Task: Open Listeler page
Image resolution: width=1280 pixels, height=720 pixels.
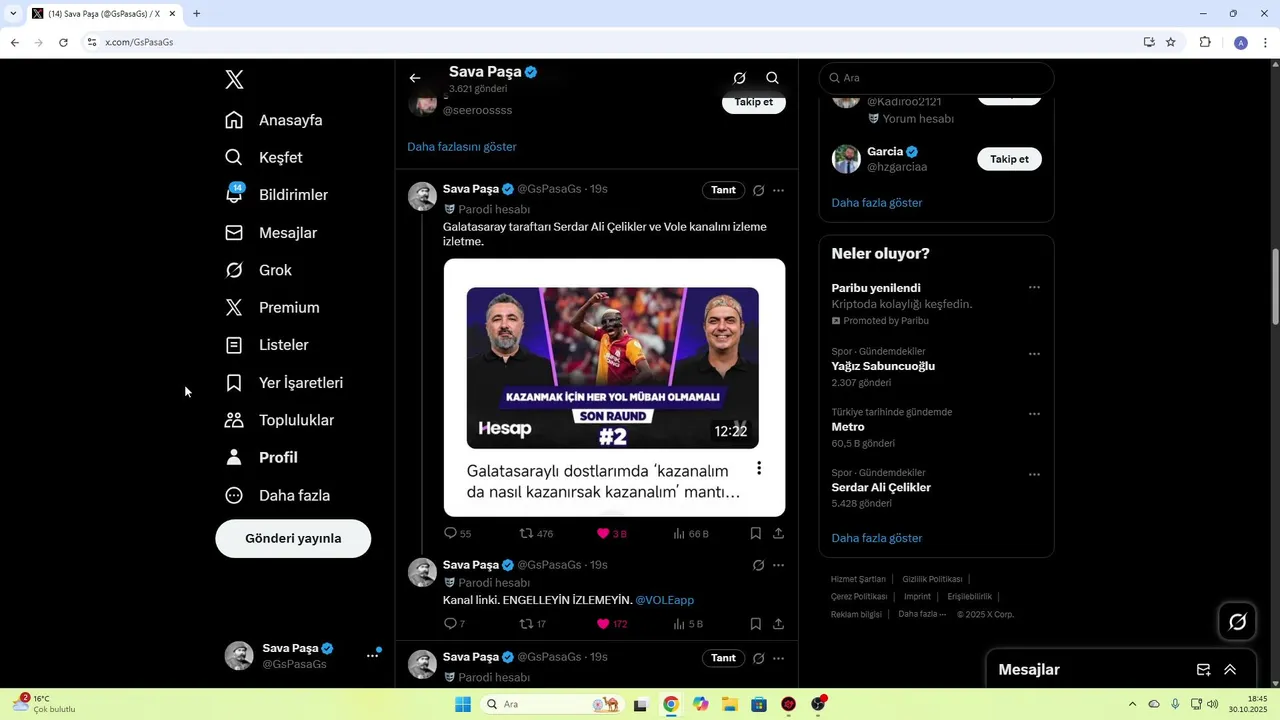Action: (x=267, y=345)
